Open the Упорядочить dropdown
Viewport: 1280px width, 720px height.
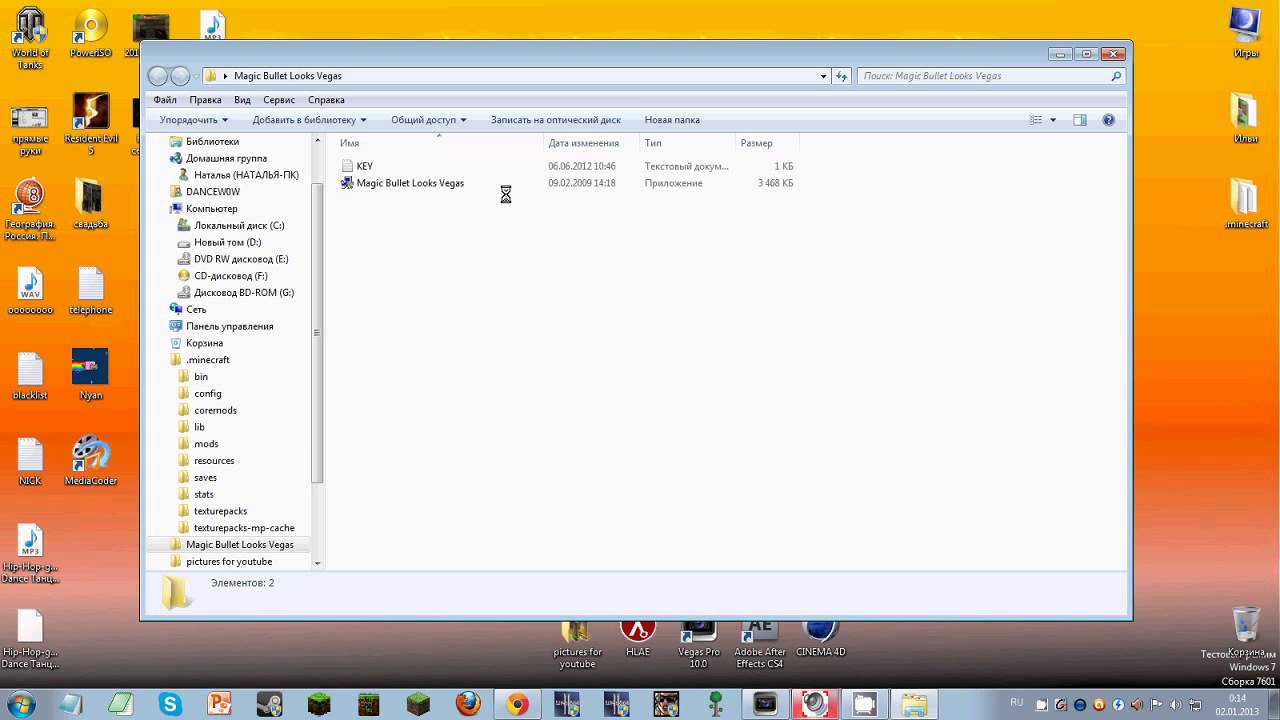(193, 120)
